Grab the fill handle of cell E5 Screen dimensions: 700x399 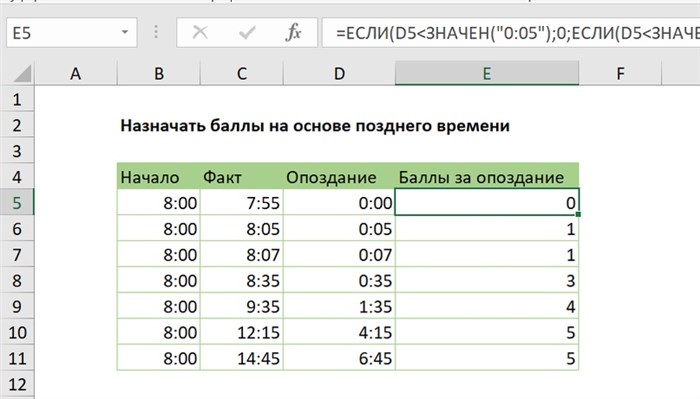coord(578,215)
